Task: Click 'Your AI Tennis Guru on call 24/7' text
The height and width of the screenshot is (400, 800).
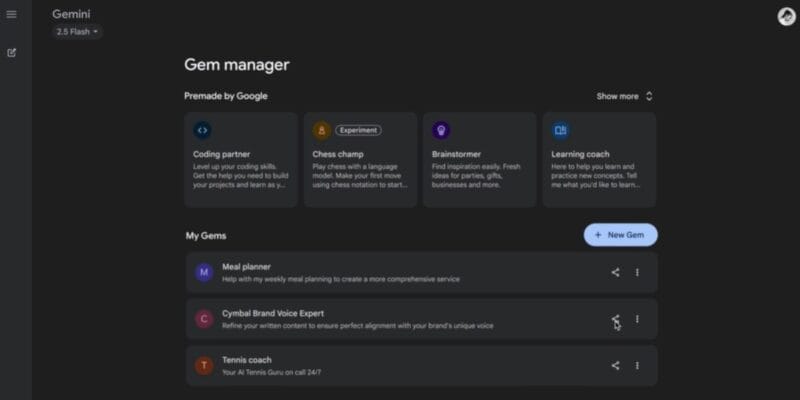Action: [271, 372]
